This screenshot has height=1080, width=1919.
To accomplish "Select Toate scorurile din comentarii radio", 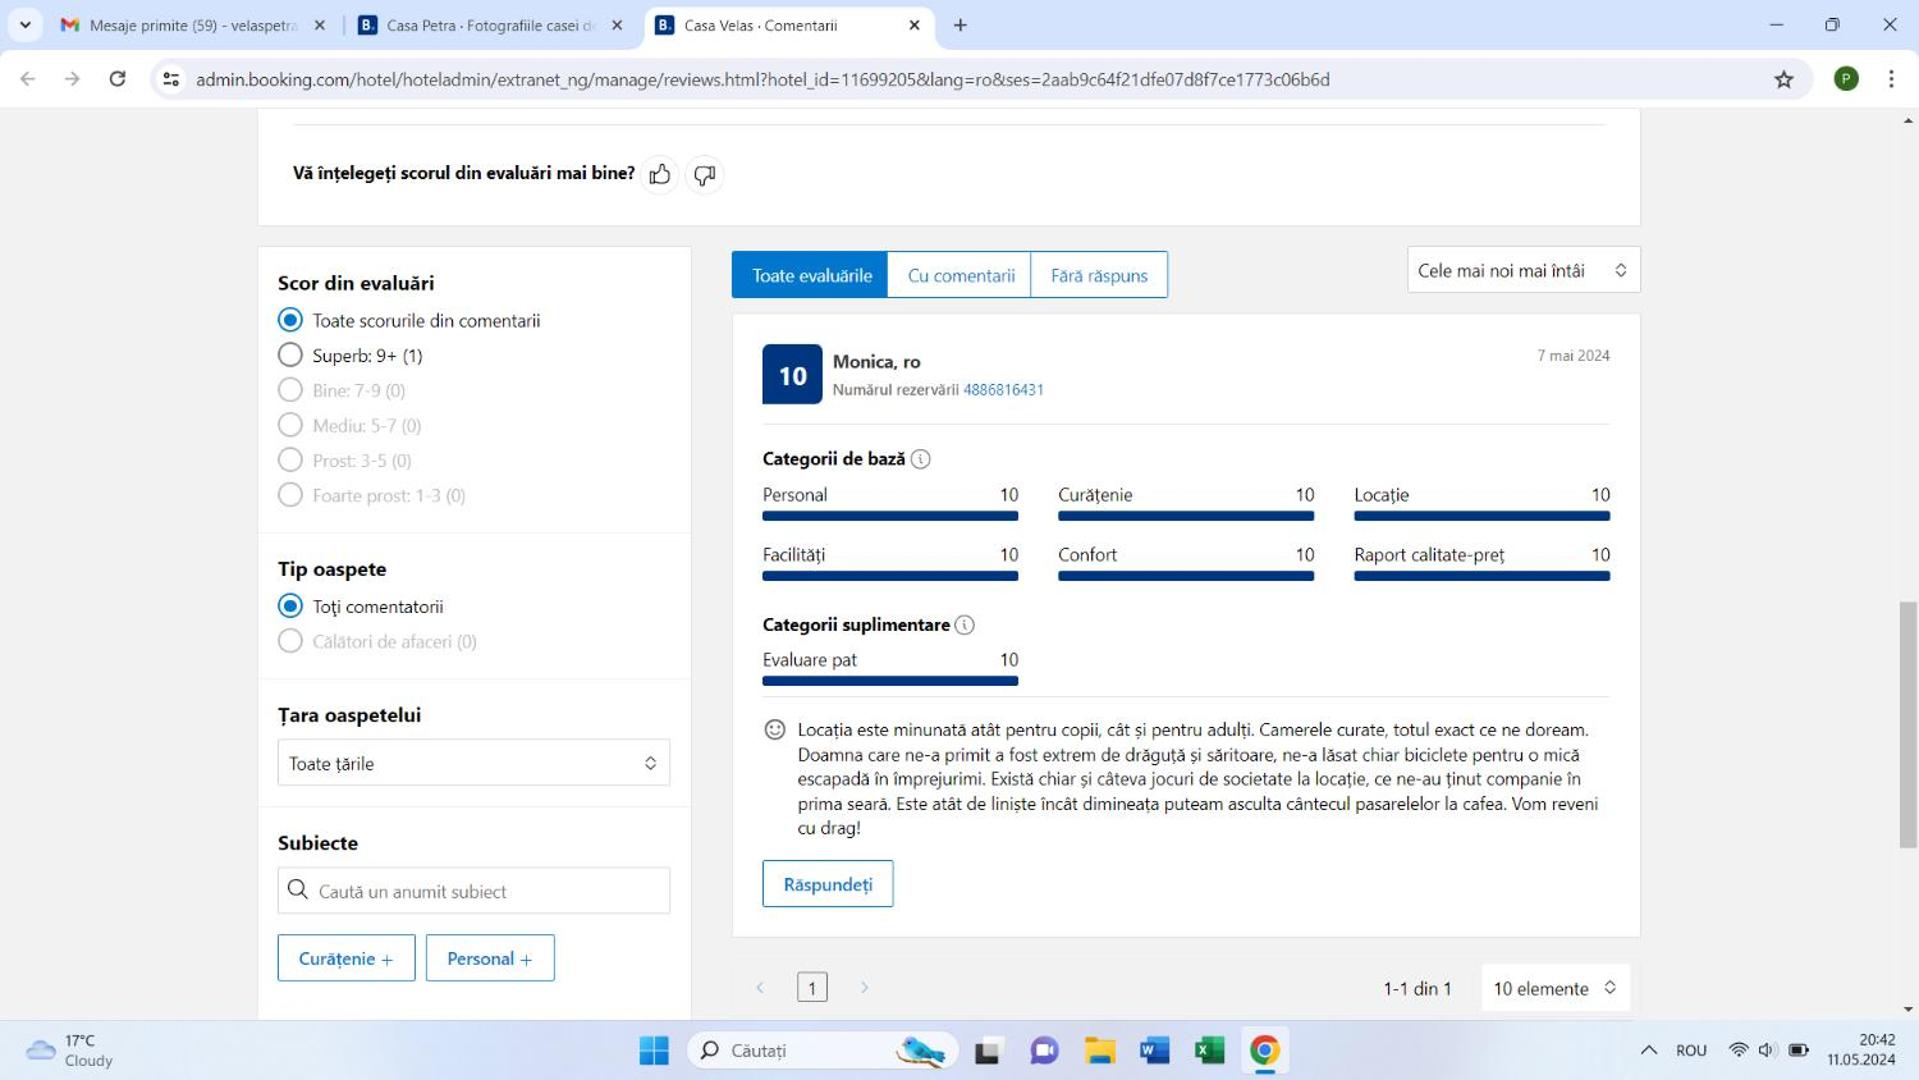I will (x=290, y=320).
